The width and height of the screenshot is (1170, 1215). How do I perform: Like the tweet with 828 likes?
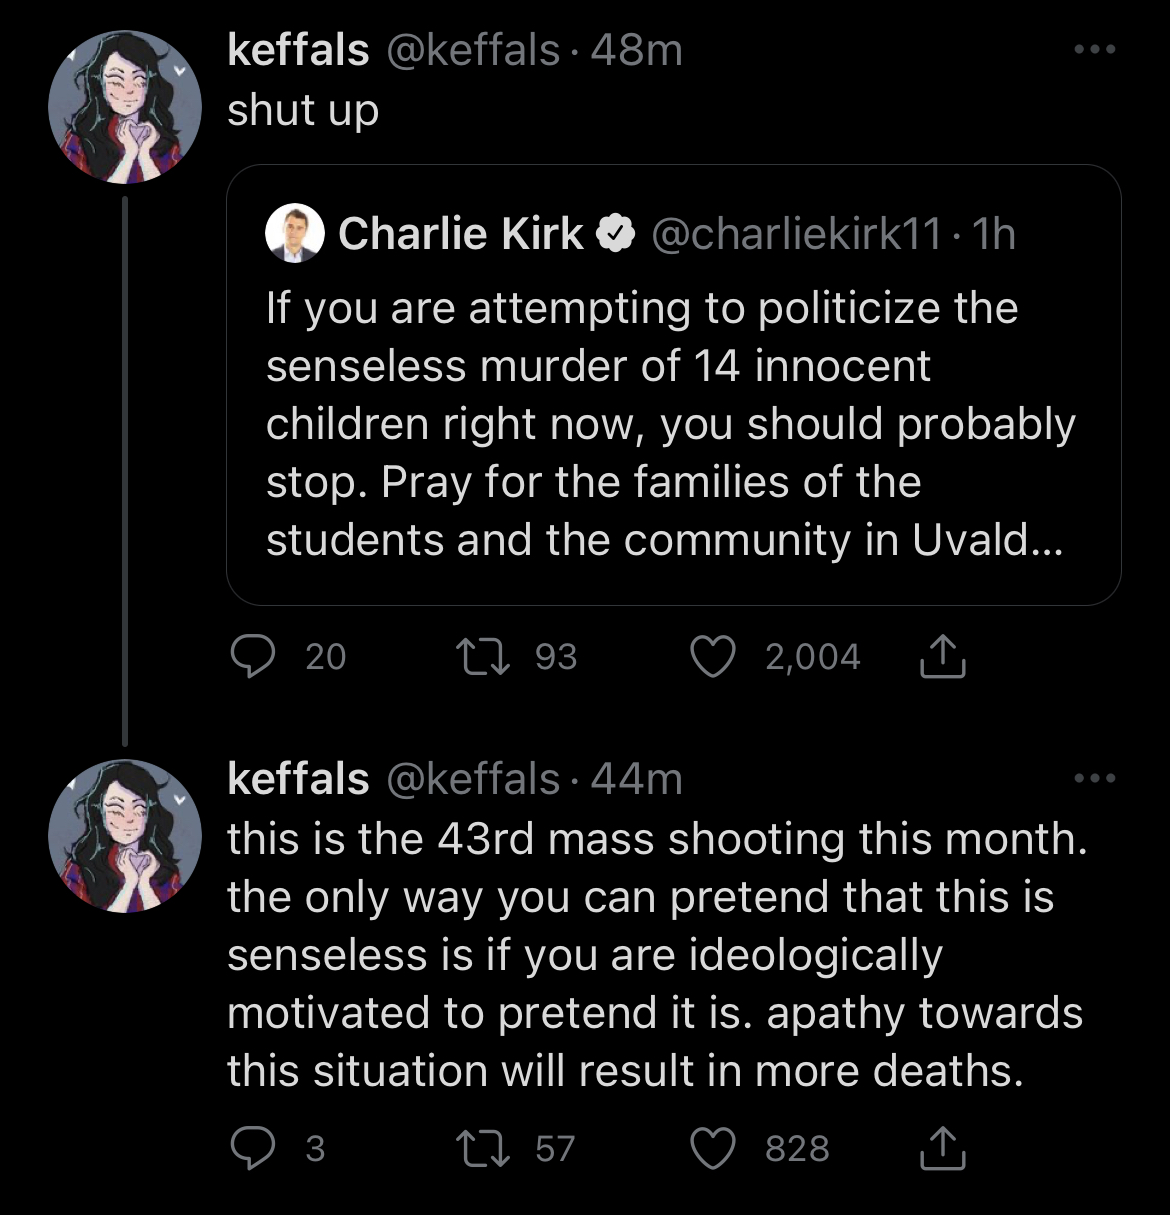pos(713,1148)
